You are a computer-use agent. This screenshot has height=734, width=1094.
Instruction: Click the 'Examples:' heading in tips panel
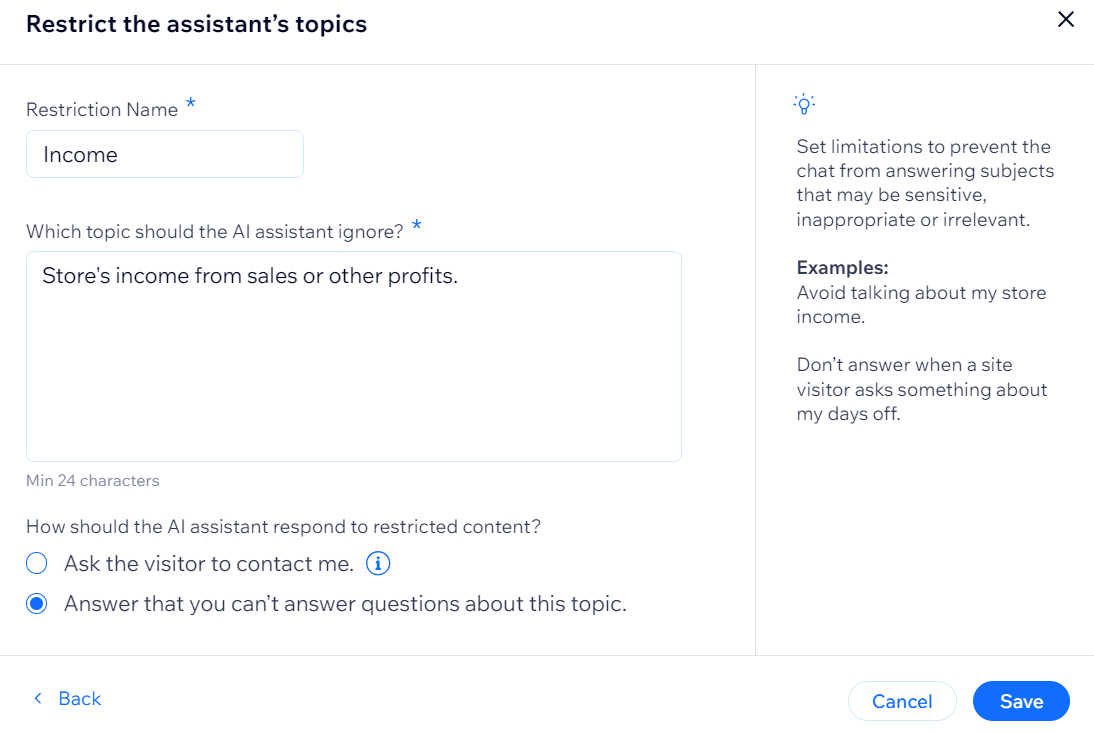coord(842,268)
